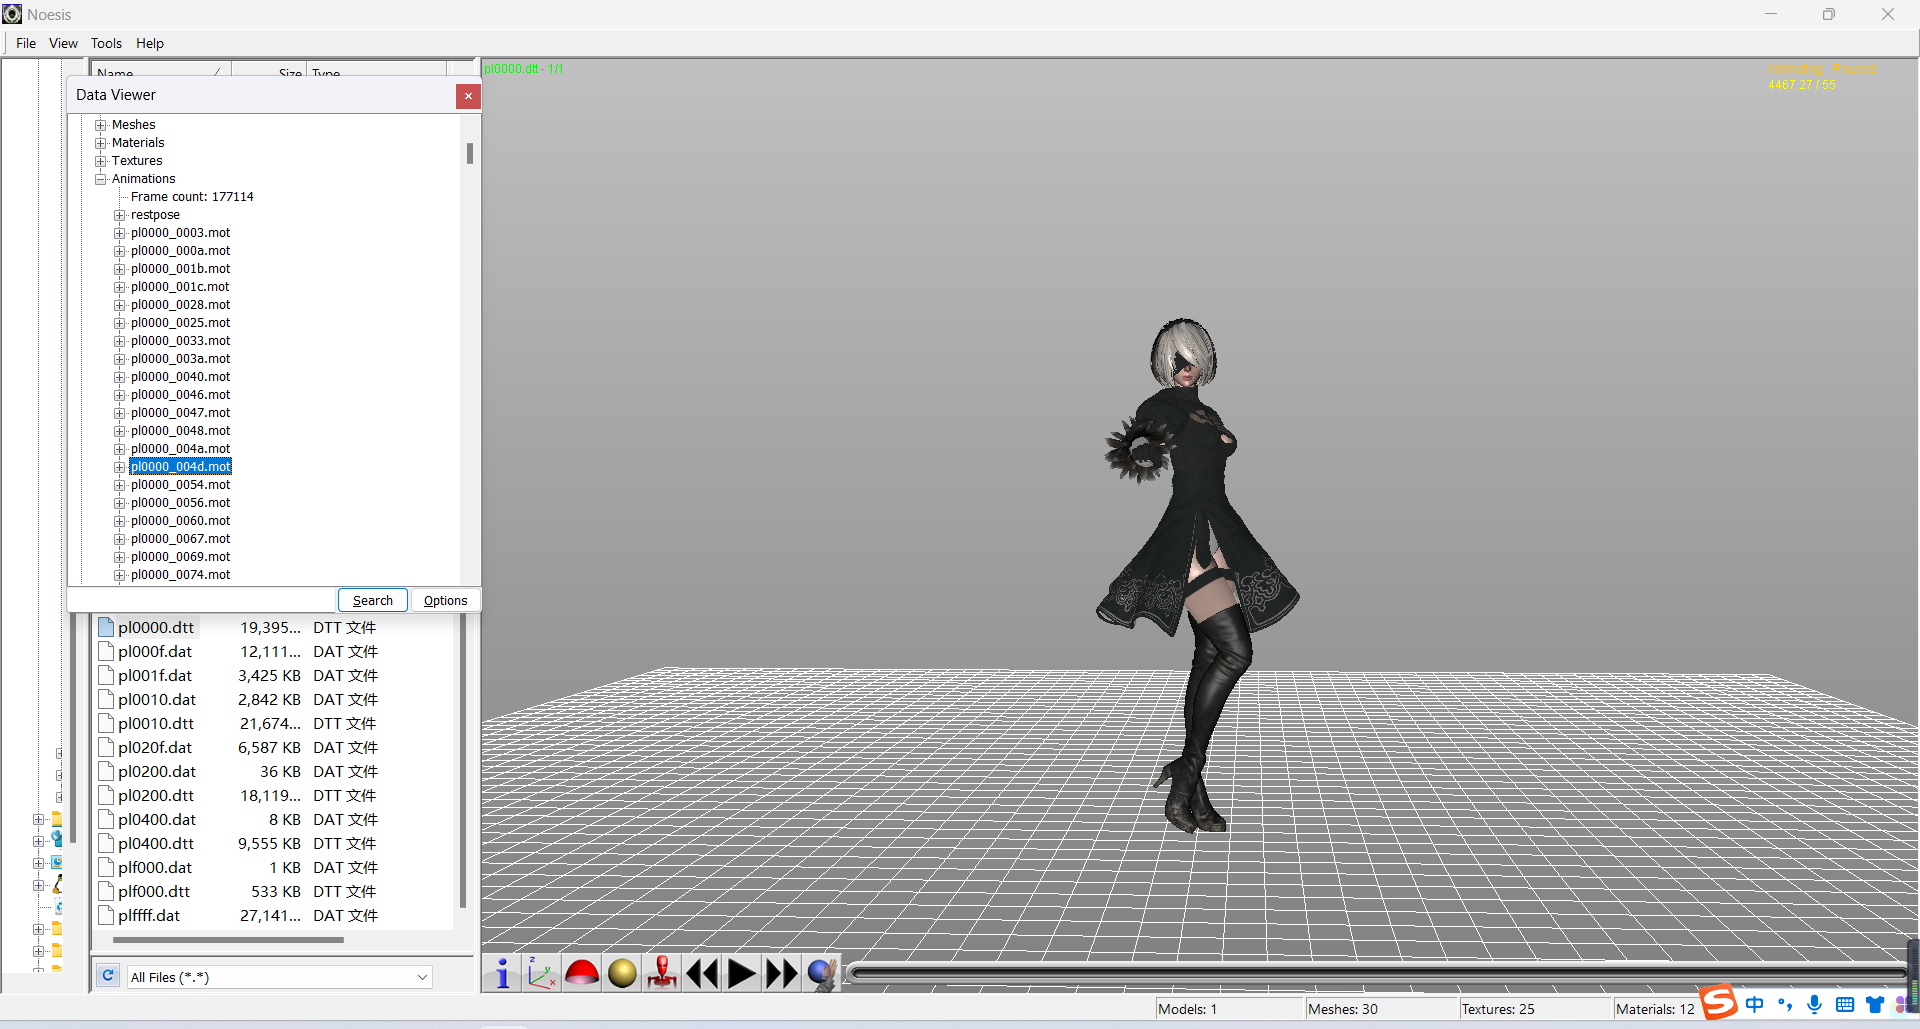
Task: Expand pl0000_004d.mot animation node
Action: 120,467
